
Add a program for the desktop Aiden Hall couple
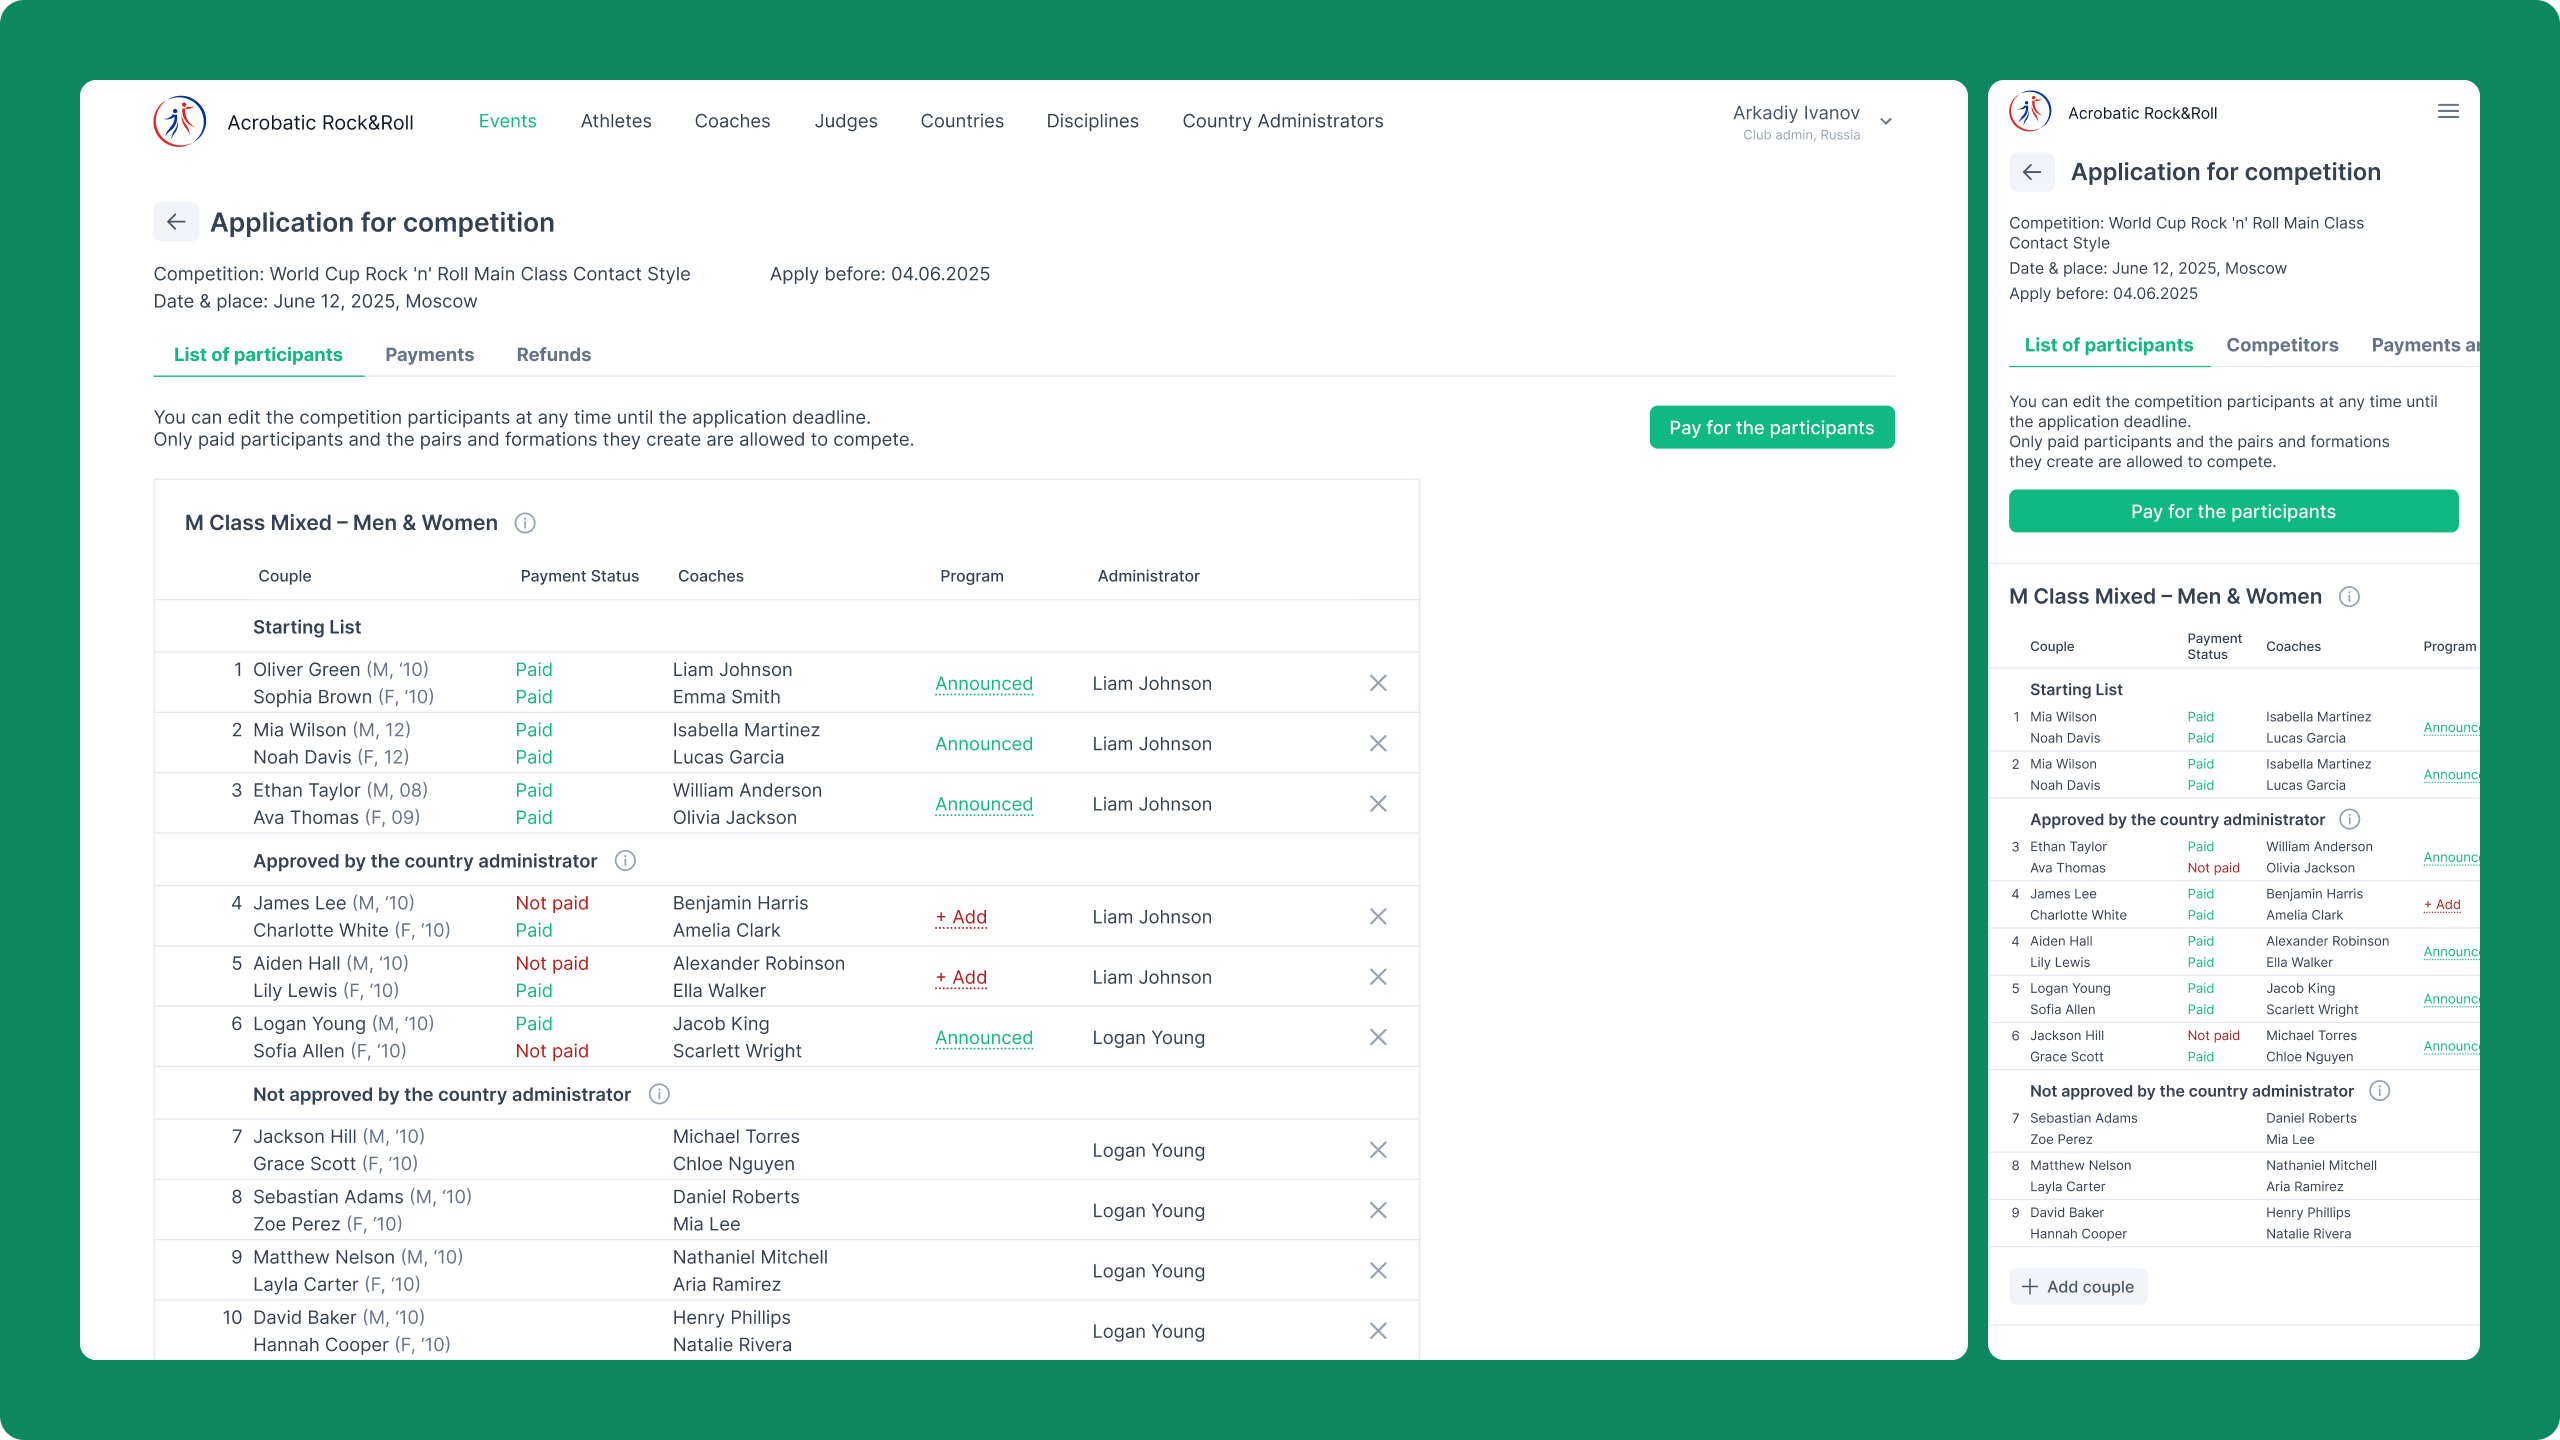click(x=961, y=977)
